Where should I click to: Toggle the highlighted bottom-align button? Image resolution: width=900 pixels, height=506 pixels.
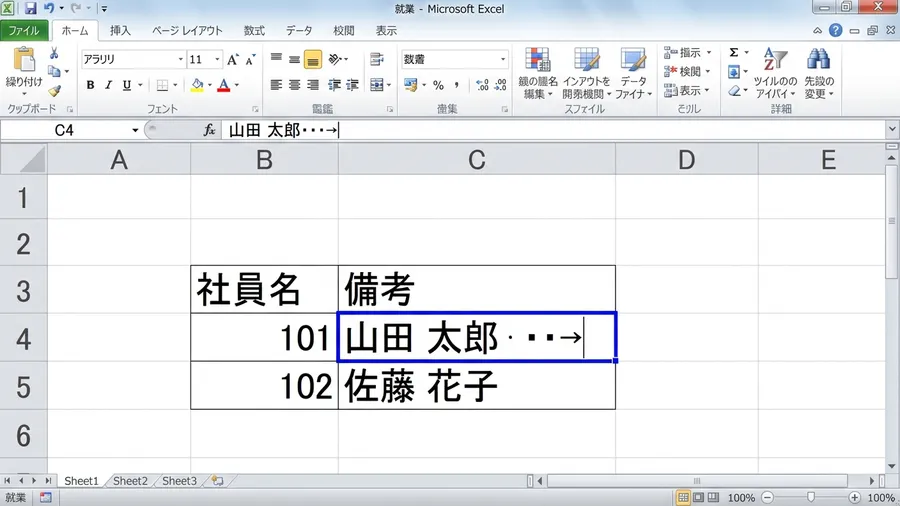313,59
